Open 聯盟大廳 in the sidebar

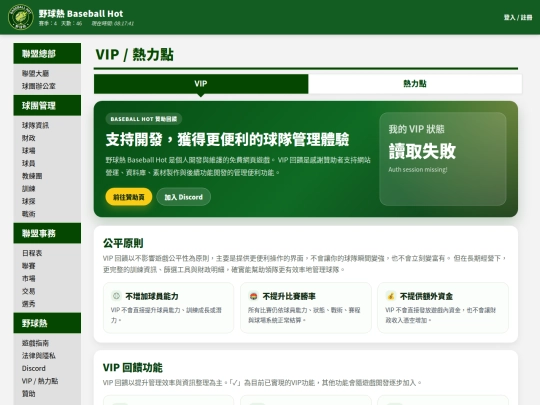(x=35, y=73)
